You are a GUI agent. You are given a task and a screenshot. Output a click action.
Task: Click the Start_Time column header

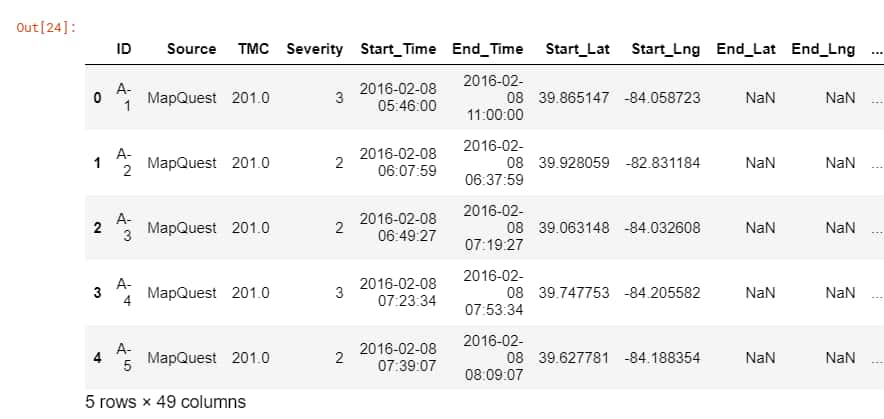pyautogui.click(x=398, y=49)
